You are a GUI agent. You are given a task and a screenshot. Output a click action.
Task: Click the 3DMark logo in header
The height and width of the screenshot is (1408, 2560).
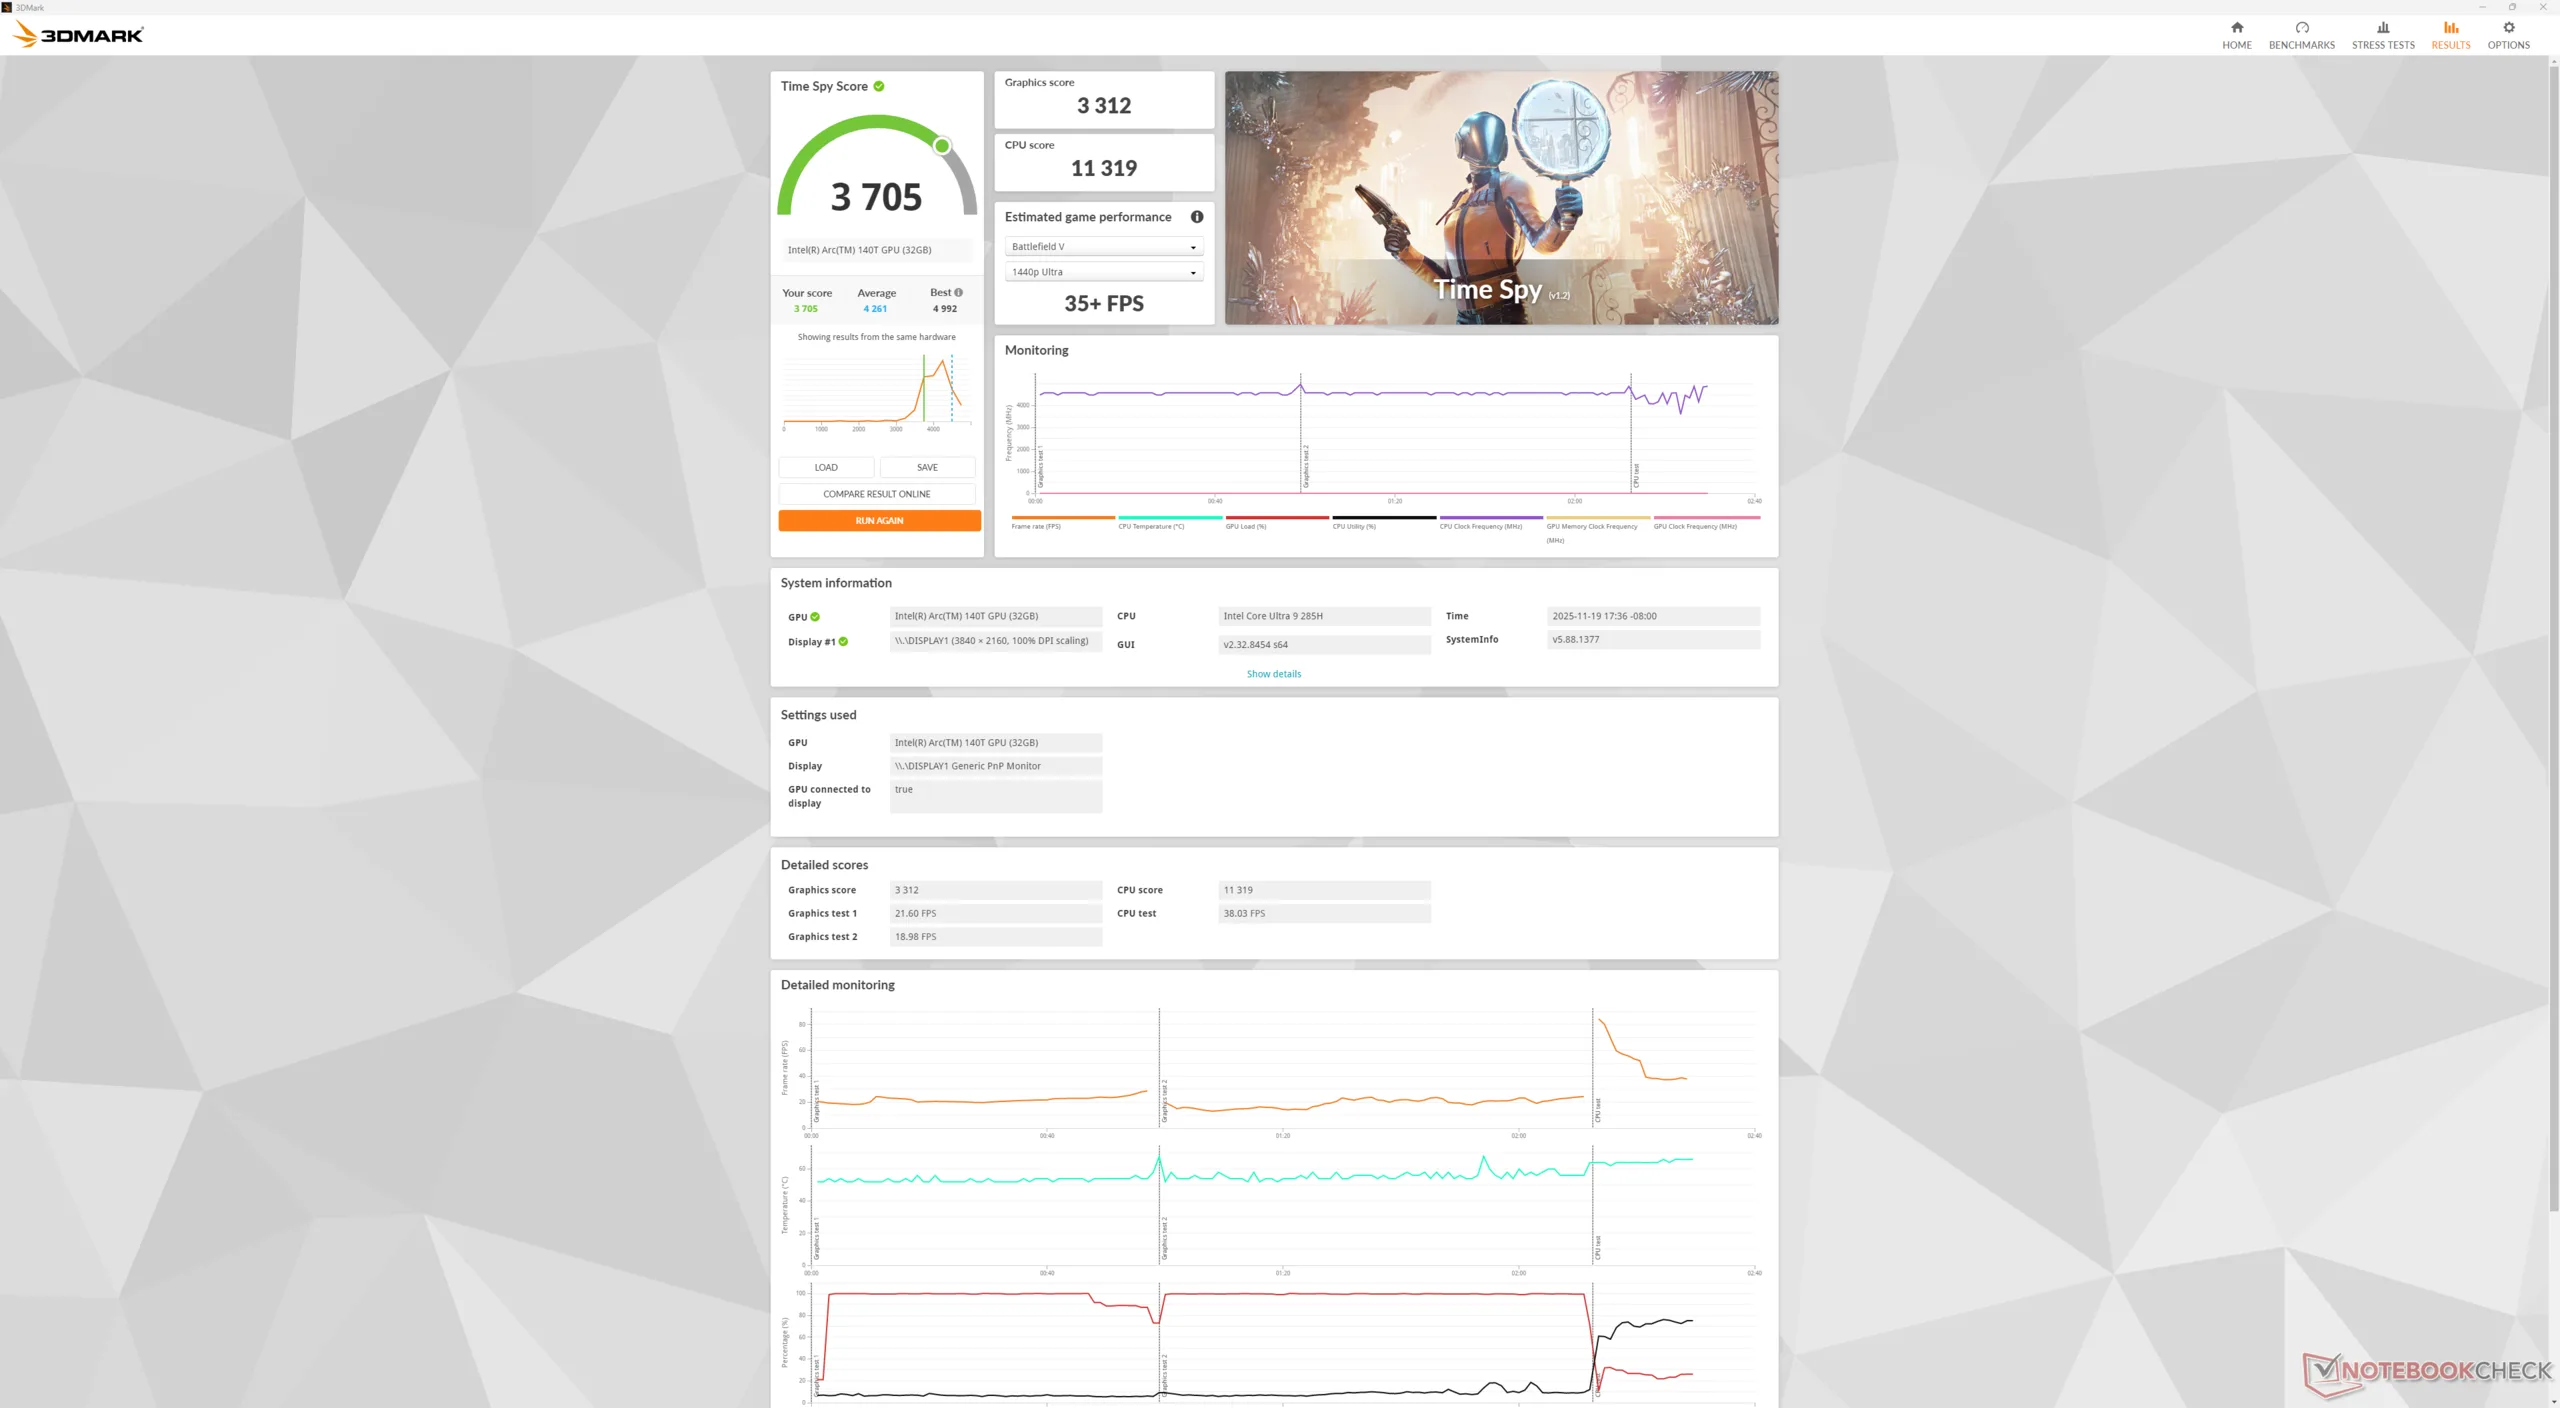tap(78, 35)
